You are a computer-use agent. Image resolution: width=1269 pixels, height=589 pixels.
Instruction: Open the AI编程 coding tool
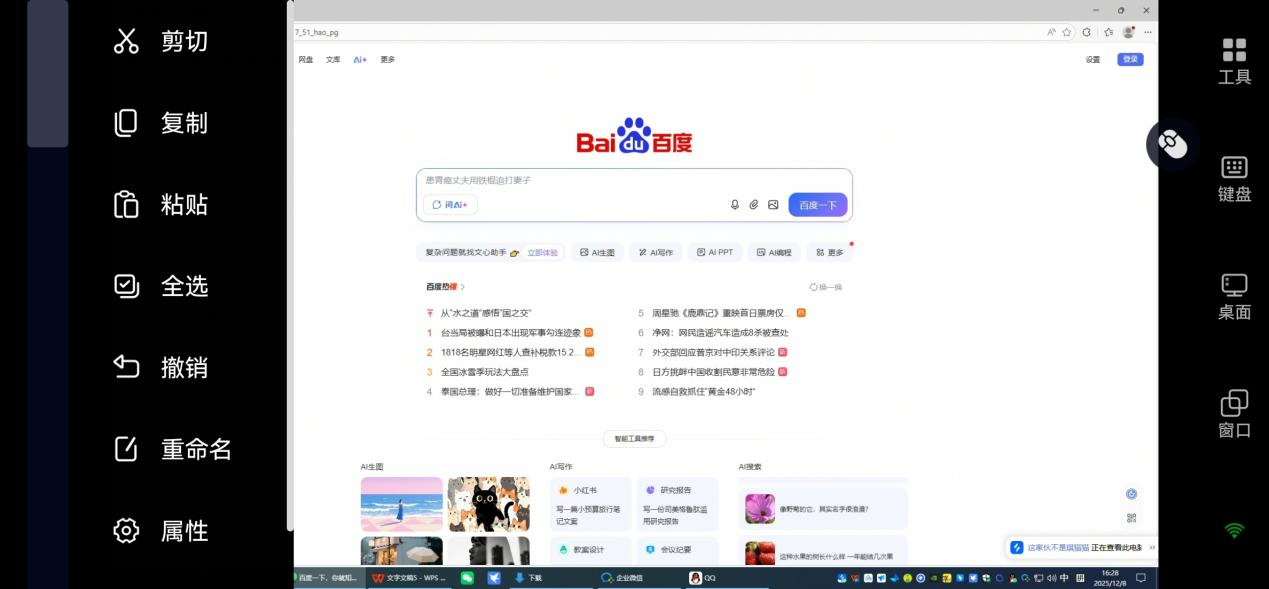[774, 252]
